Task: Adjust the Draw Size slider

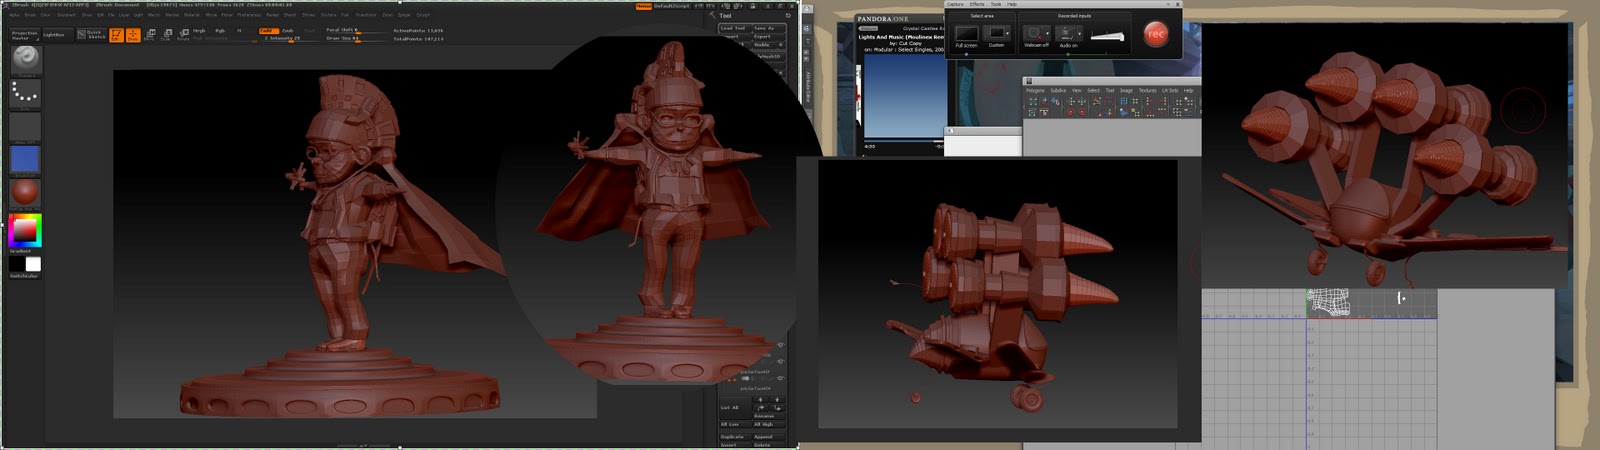Action: point(355,38)
